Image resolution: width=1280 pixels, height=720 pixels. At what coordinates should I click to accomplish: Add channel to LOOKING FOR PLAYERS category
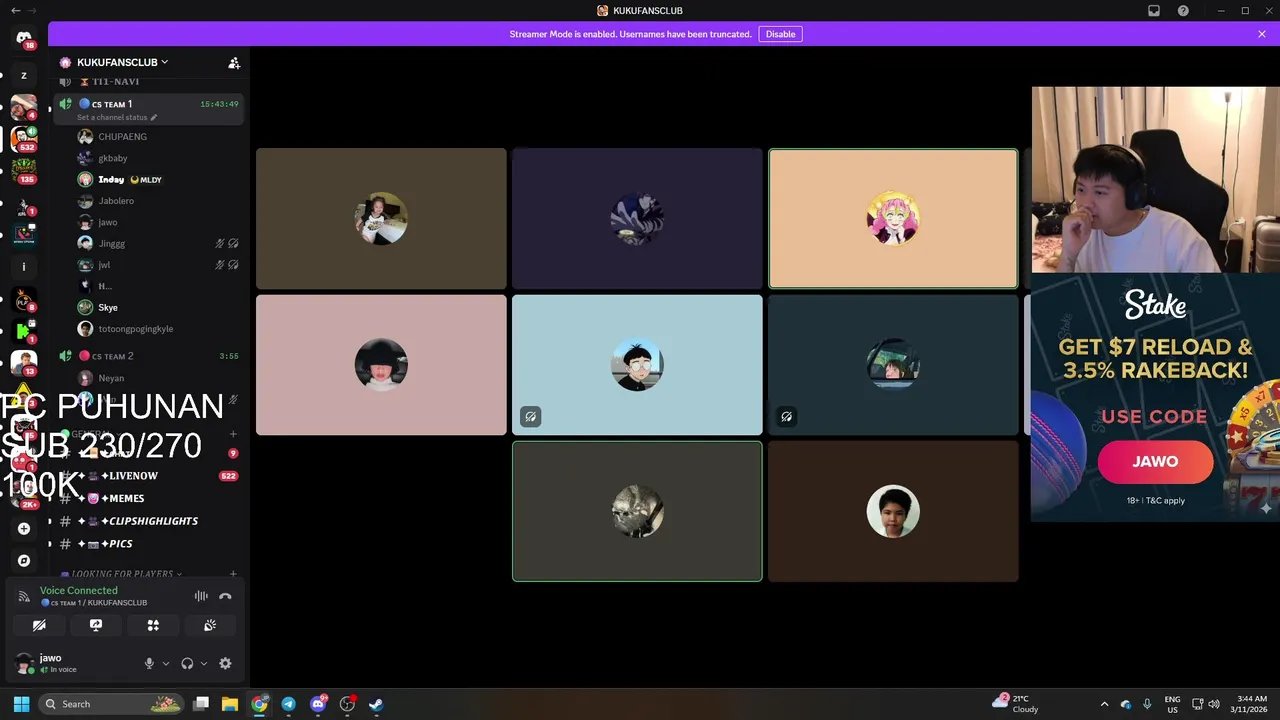coord(234,574)
